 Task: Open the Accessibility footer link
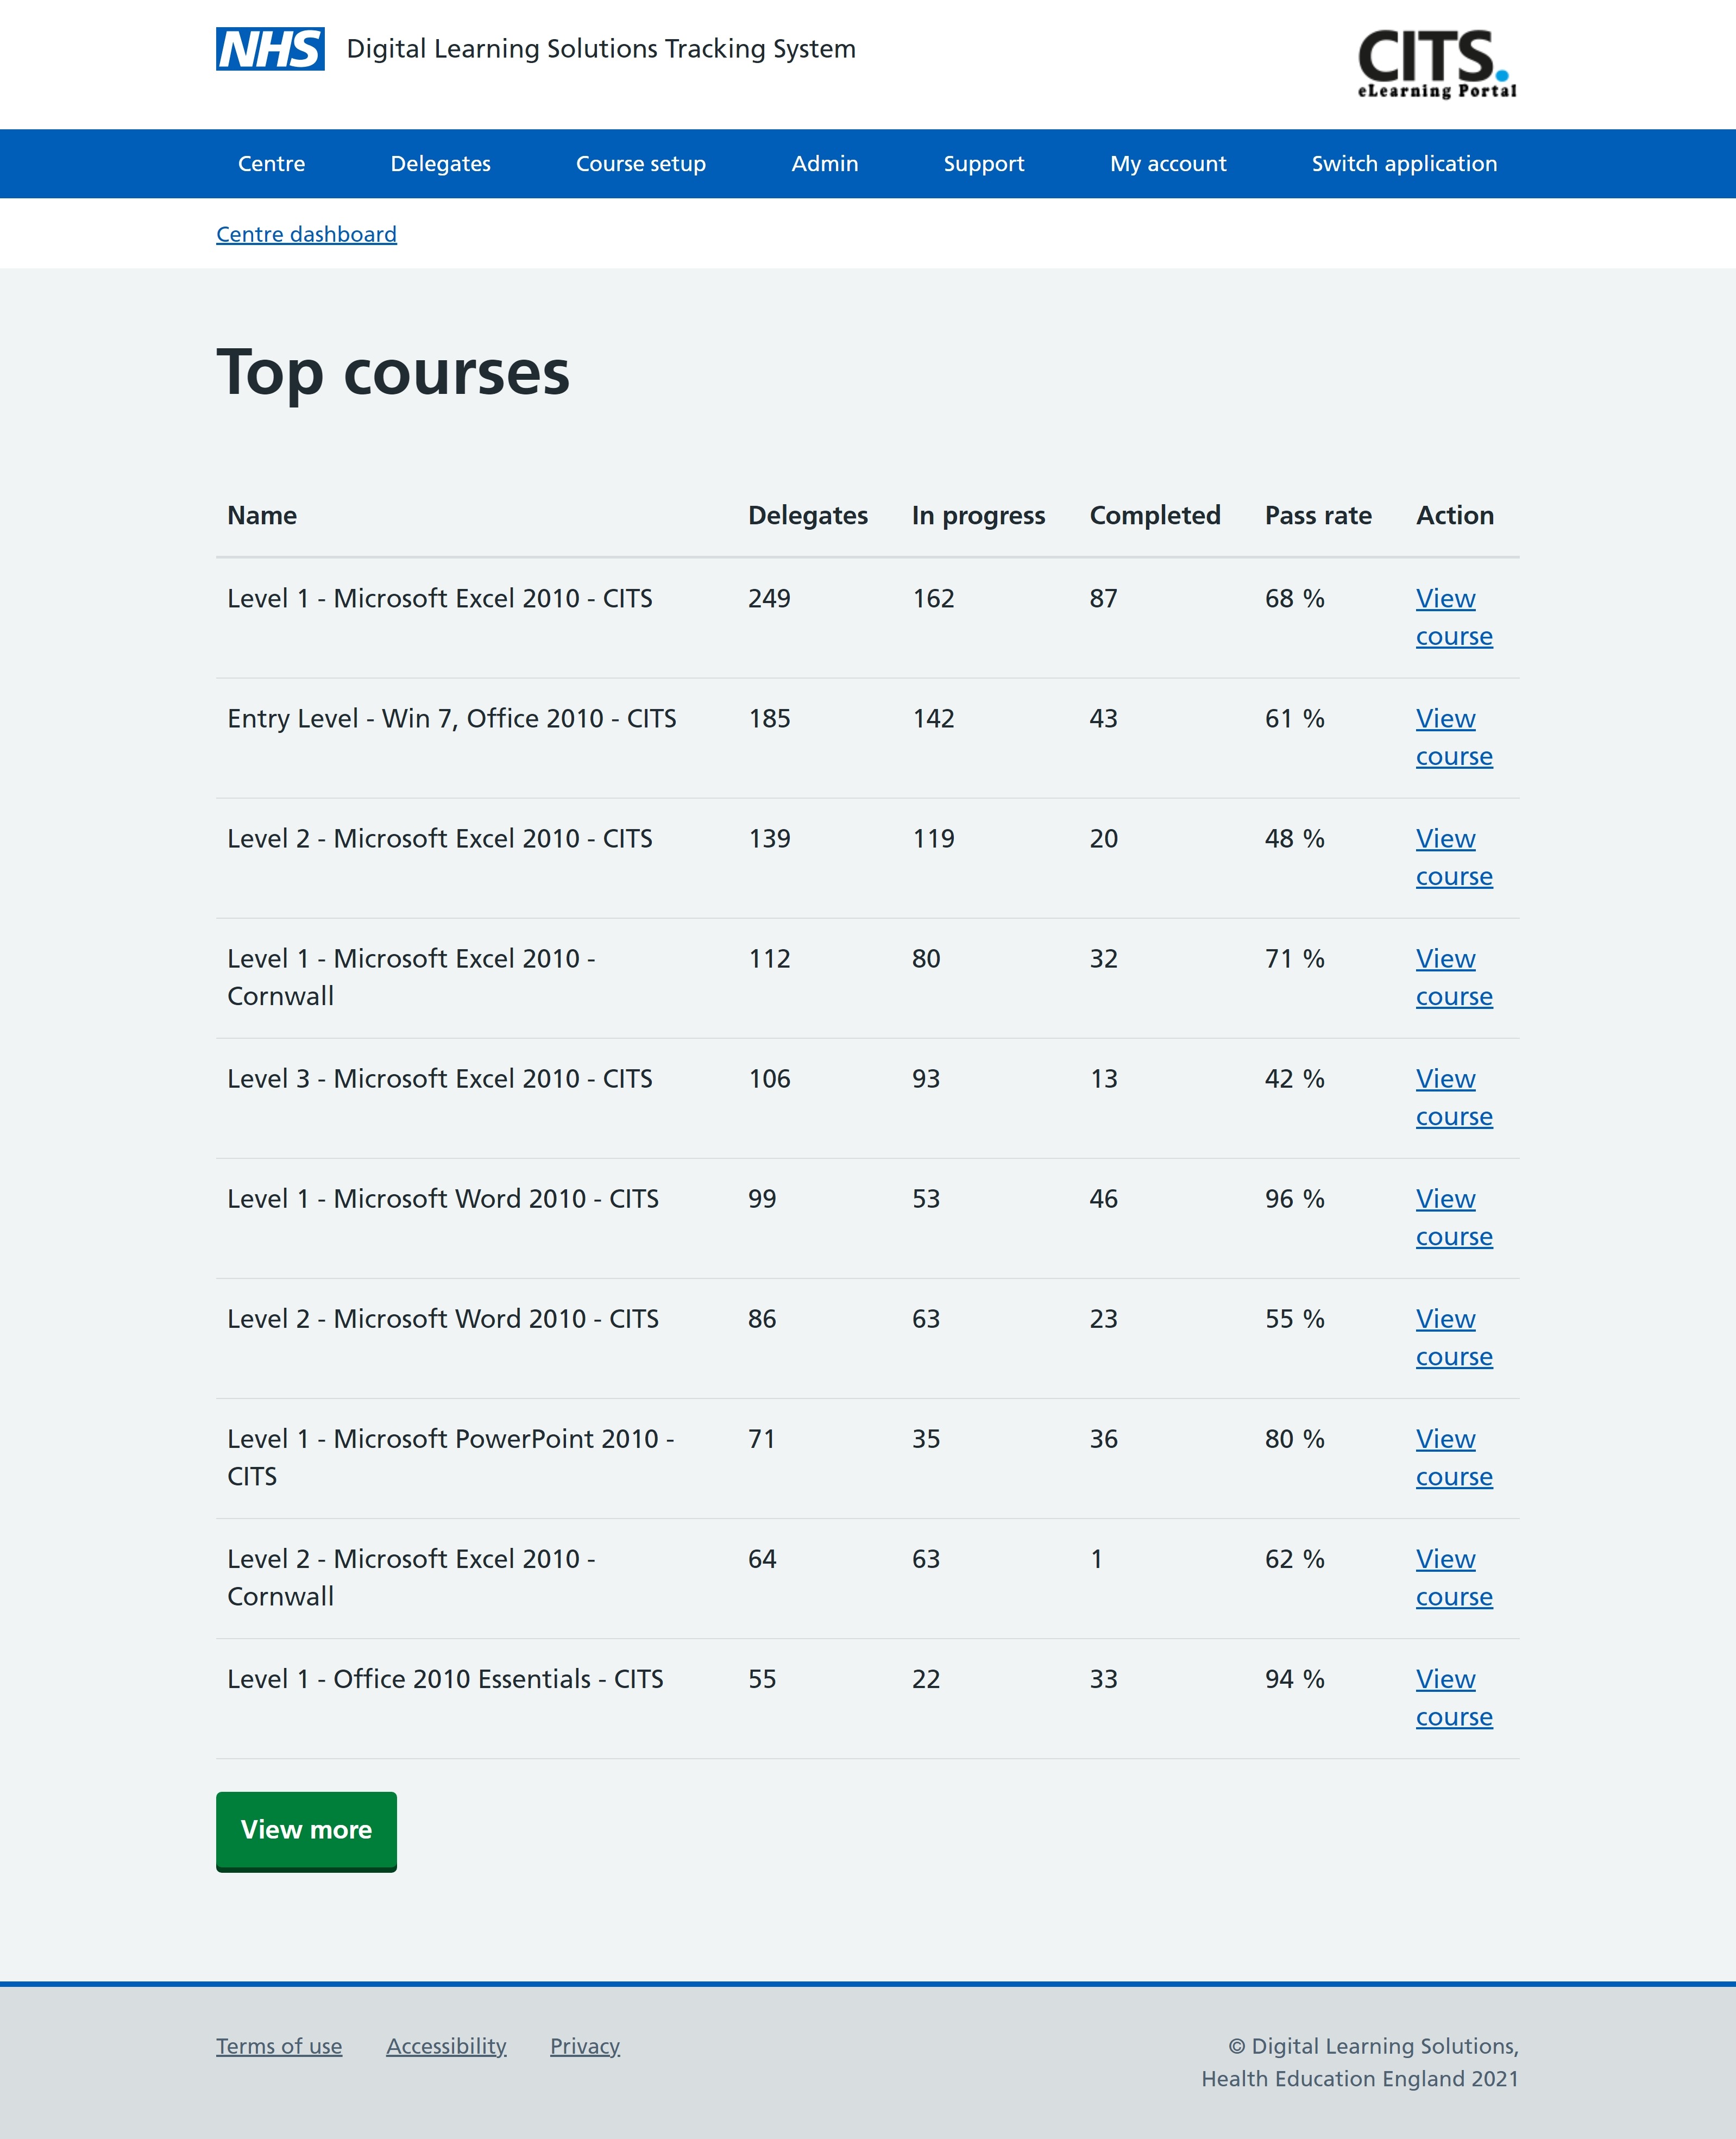click(446, 2046)
